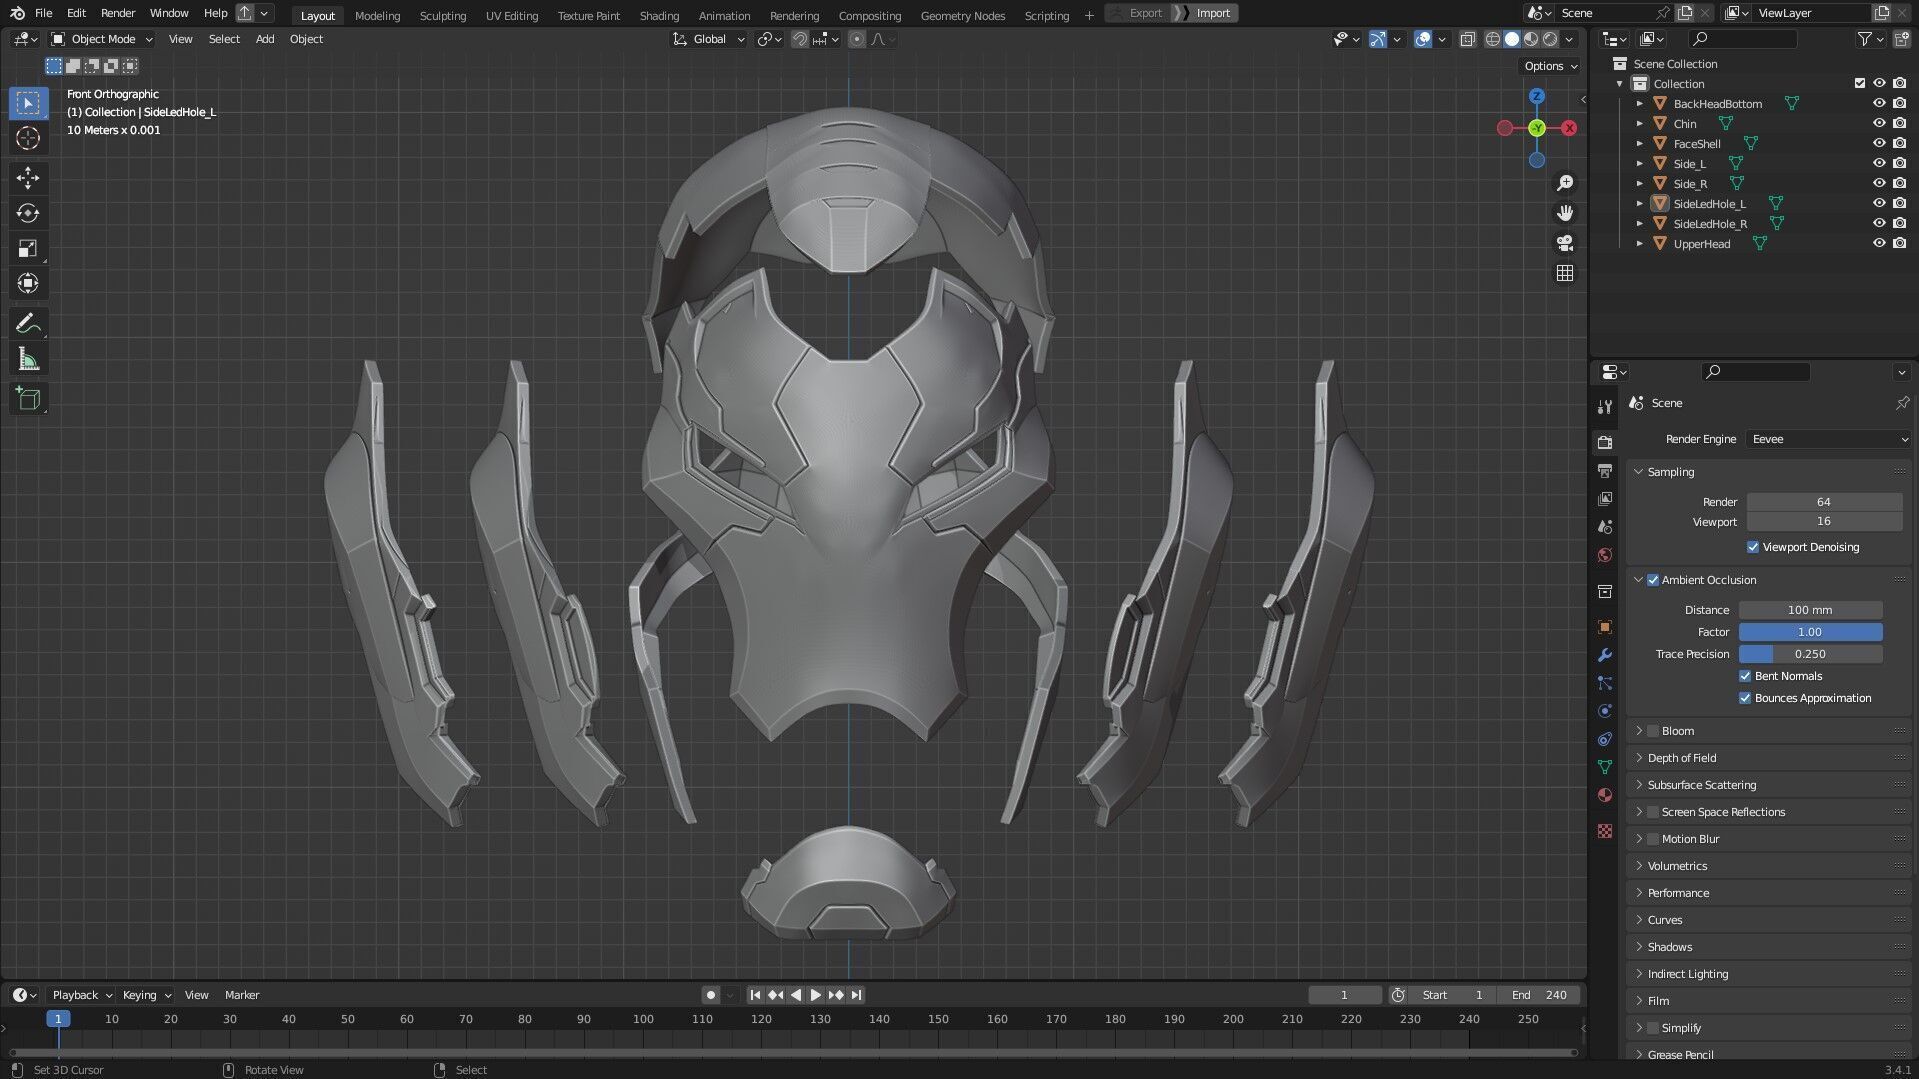Enable Screen Space Reflections checkbox
1919x1079 pixels.
(1653, 812)
